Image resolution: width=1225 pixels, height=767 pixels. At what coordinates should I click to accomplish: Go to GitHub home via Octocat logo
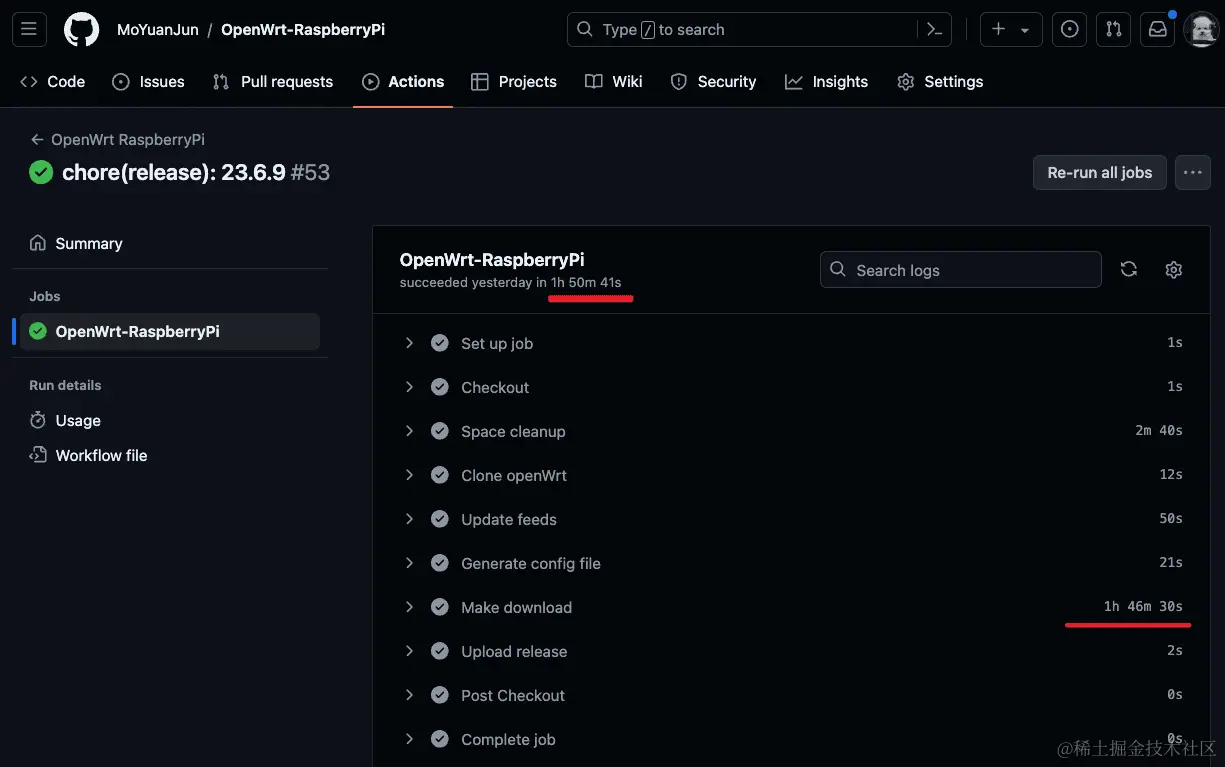[x=82, y=30]
